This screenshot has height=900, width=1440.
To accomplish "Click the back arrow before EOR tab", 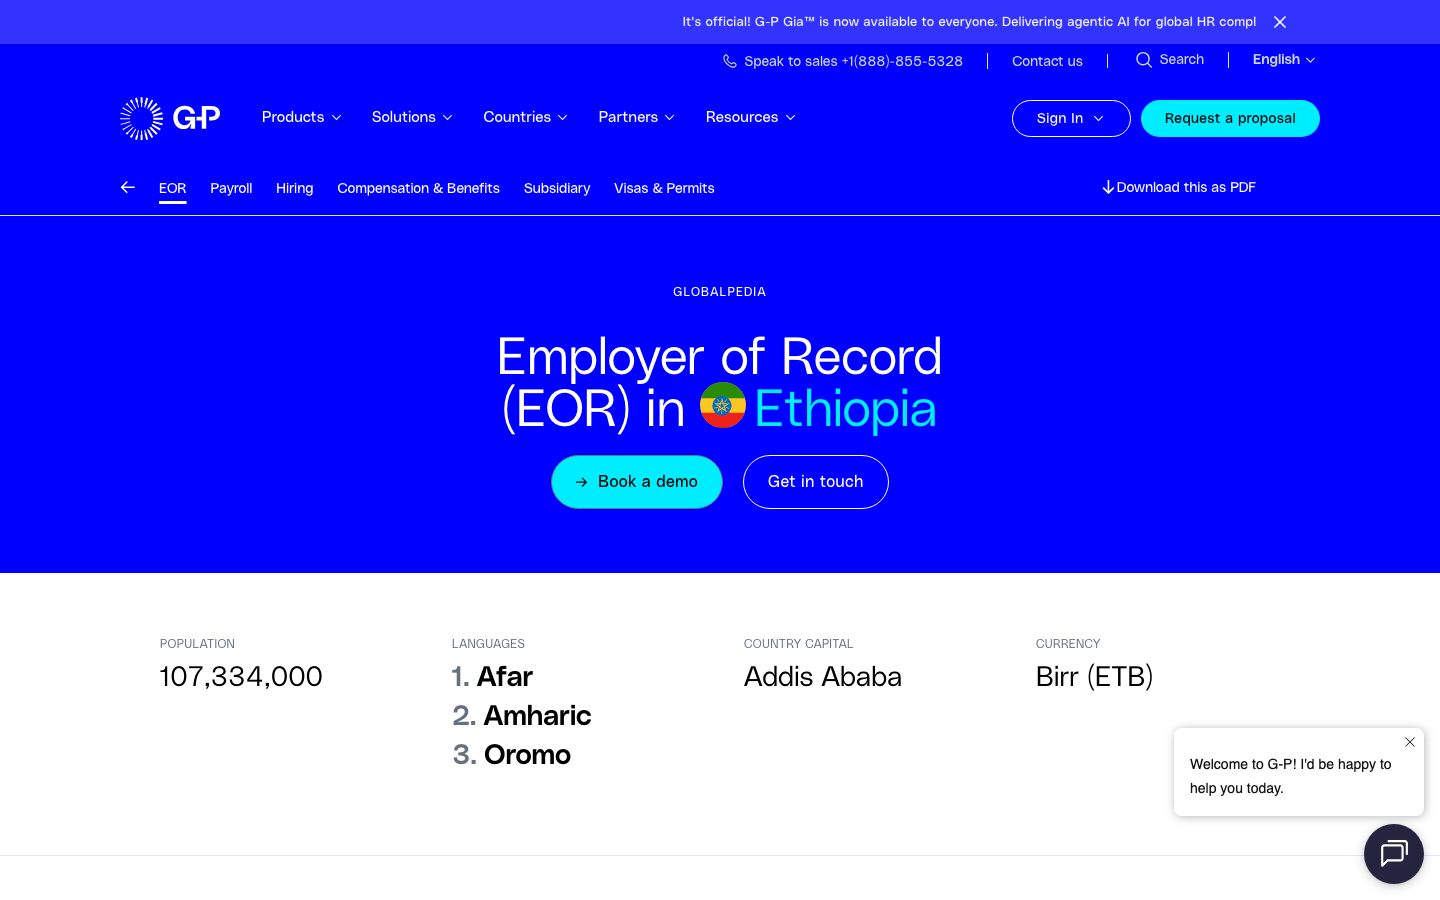I will 128,187.
